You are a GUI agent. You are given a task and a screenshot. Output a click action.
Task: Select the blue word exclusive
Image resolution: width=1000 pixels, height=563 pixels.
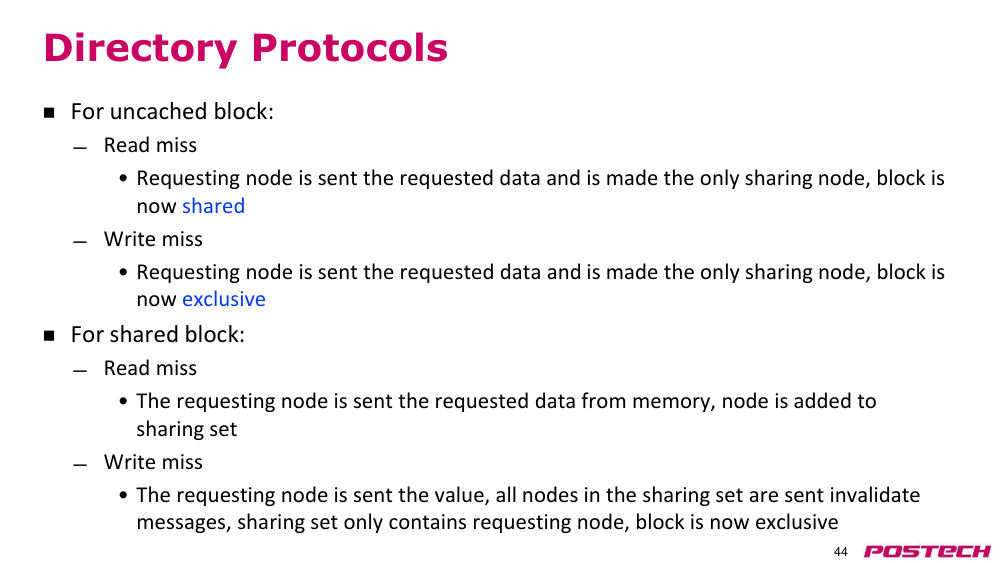pos(224,299)
